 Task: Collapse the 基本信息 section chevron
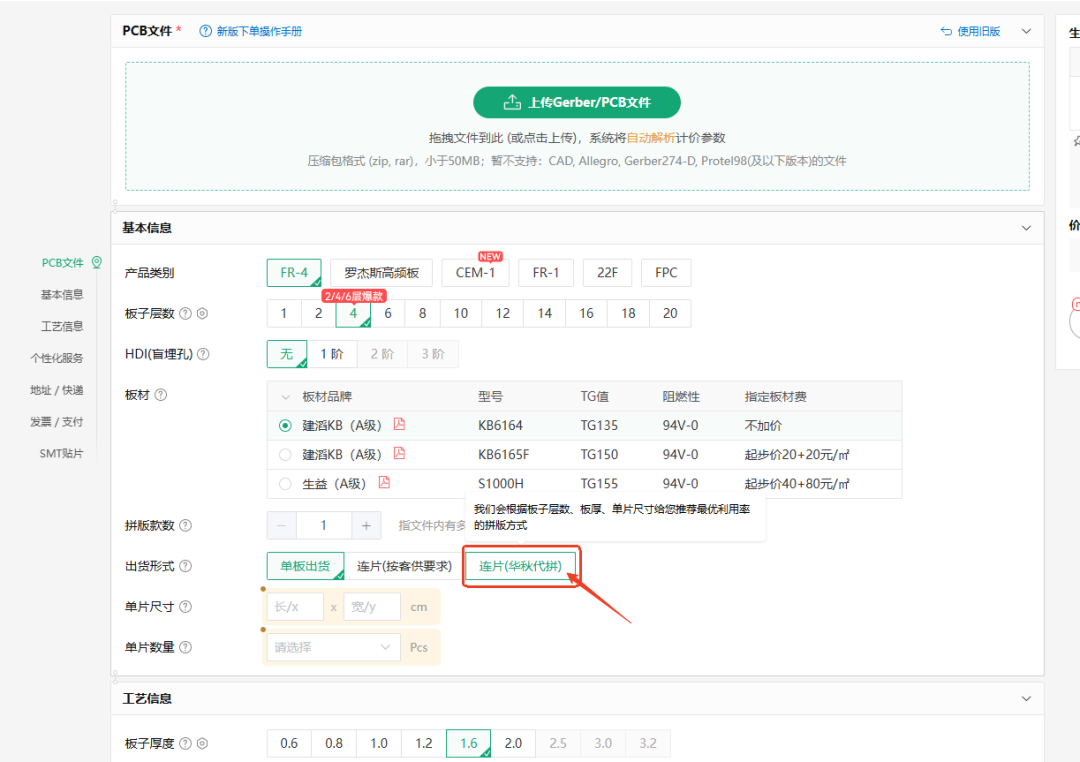[1026, 228]
